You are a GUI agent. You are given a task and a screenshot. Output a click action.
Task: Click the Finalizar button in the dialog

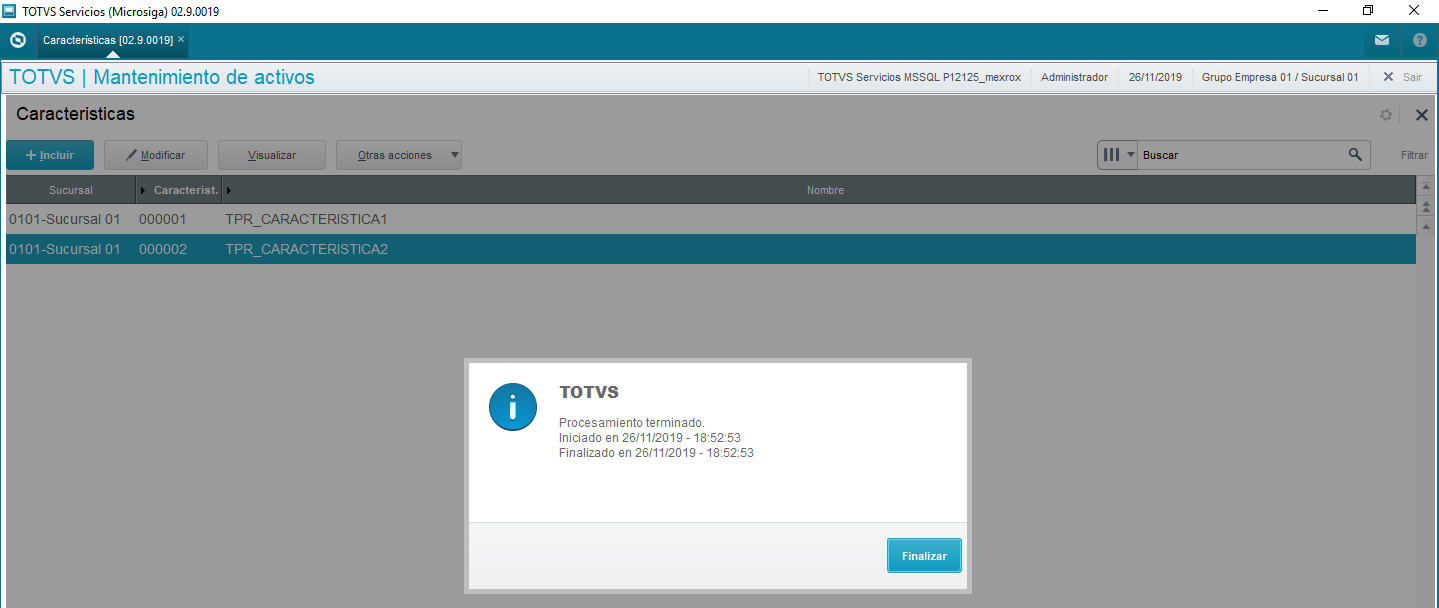tap(924, 555)
